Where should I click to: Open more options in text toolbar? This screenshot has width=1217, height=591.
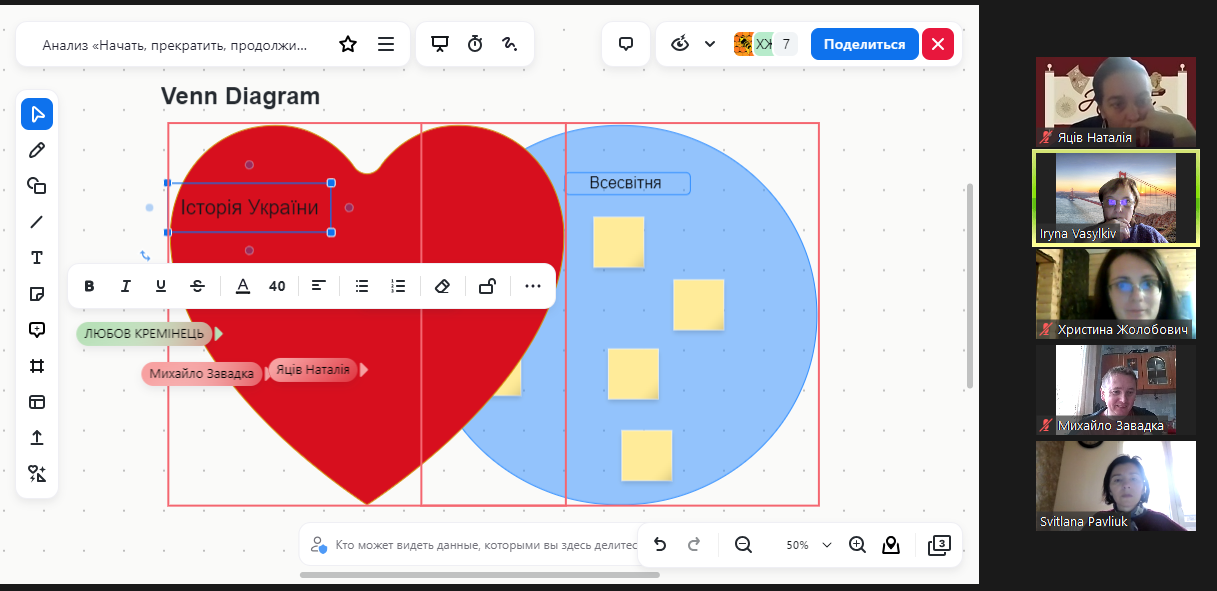click(532, 286)
